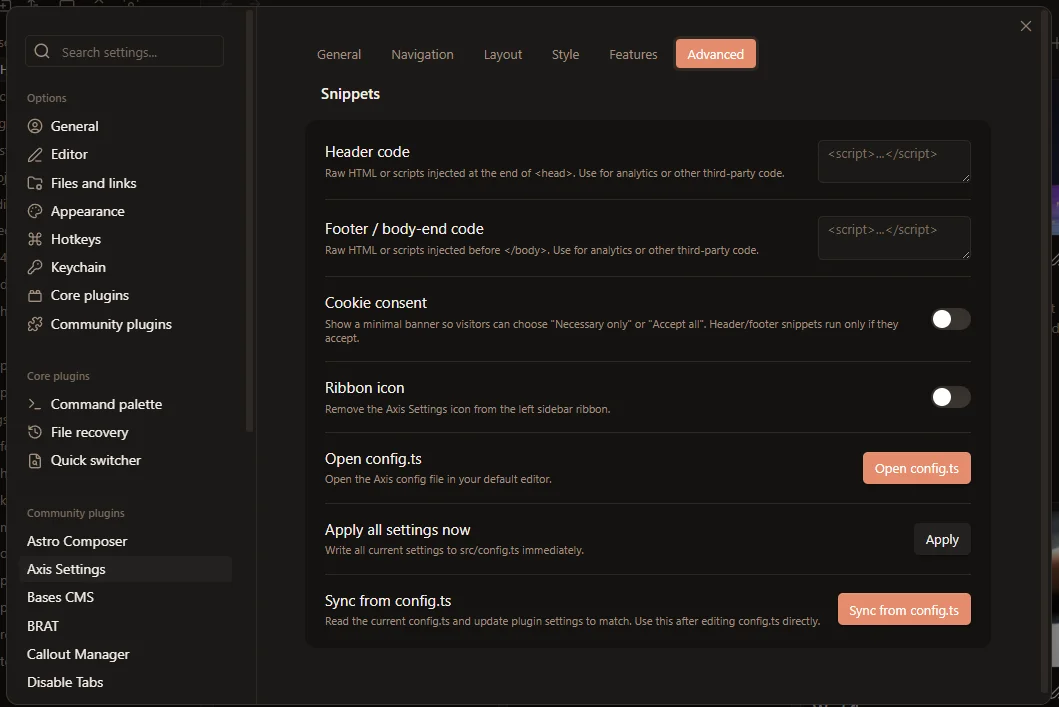Click the Snippets heading

350,94
